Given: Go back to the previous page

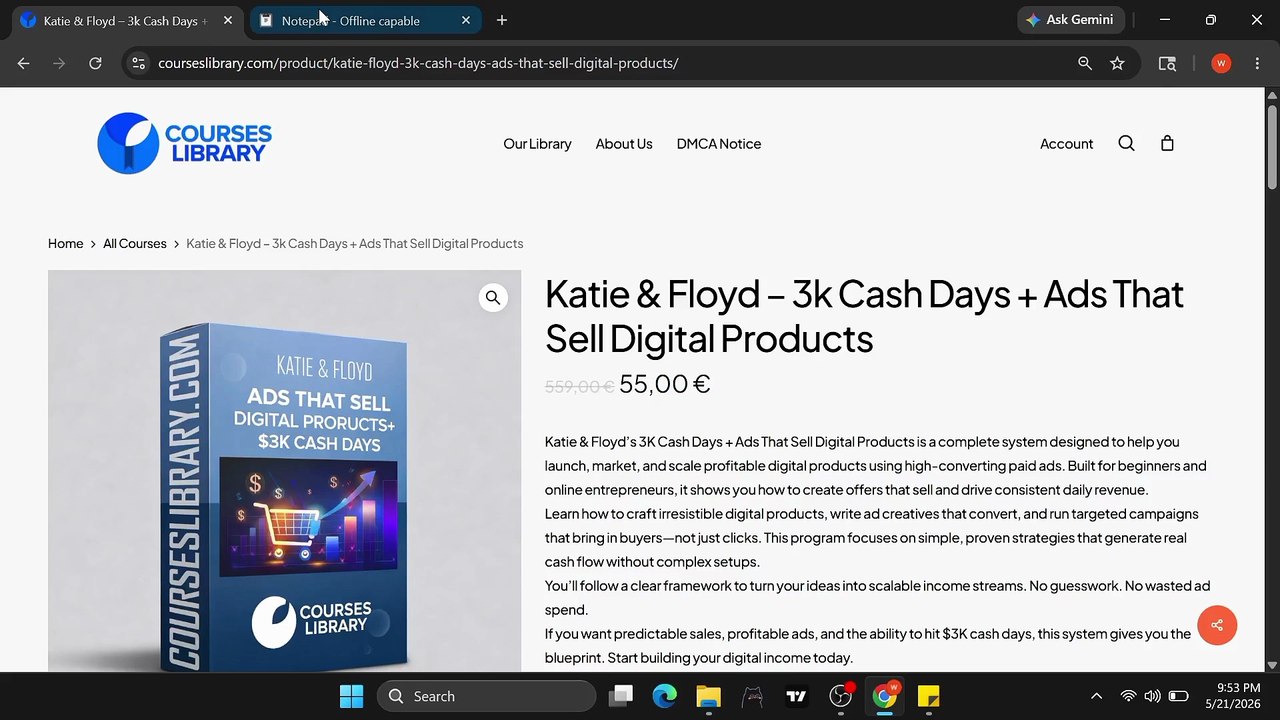Looking at the screenshot, I should [23, 63].
